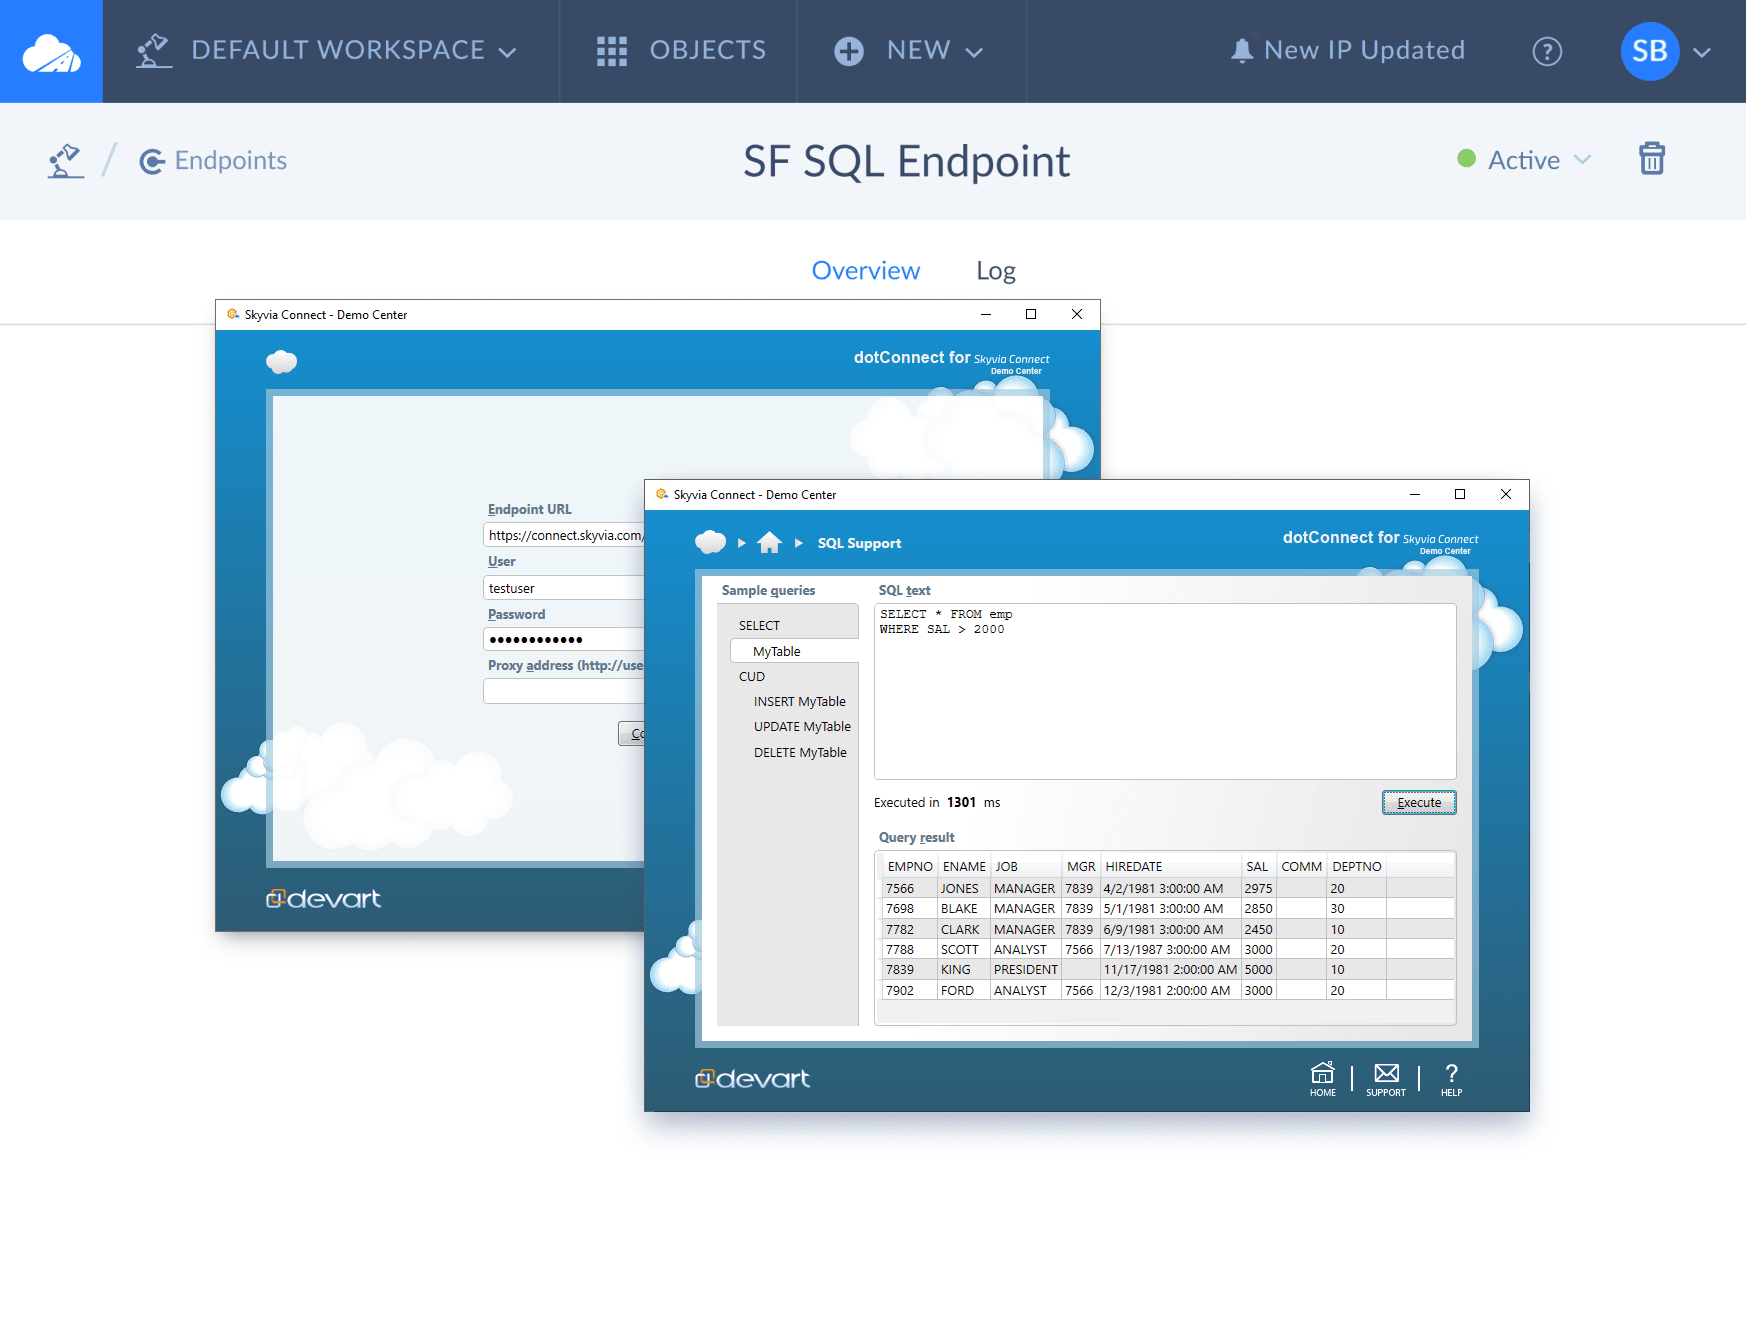
Task: Select INSERT MyTable sample query
Action: pos(799,702)
